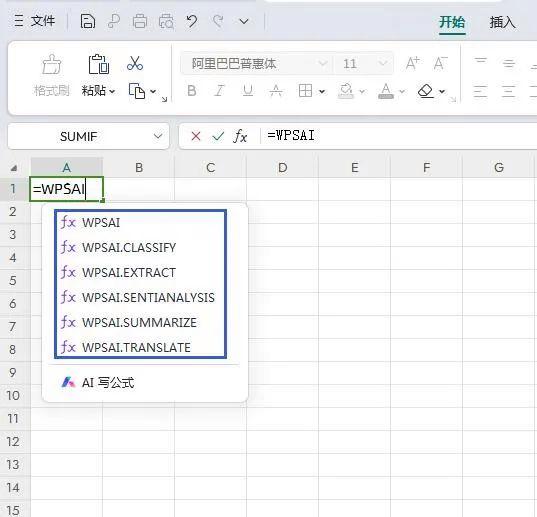The width and height of the screenshot is (537, 517).
Task: Click the 粘贴 paste icon
Action: [98, 65]
